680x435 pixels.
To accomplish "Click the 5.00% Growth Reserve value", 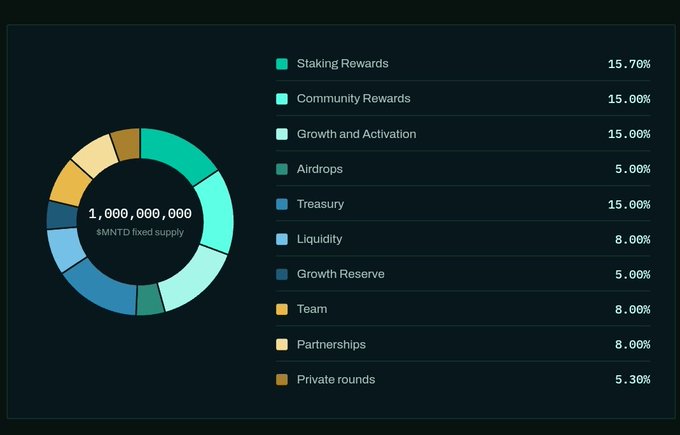I will pyautogui.click(x=632, y=275).
